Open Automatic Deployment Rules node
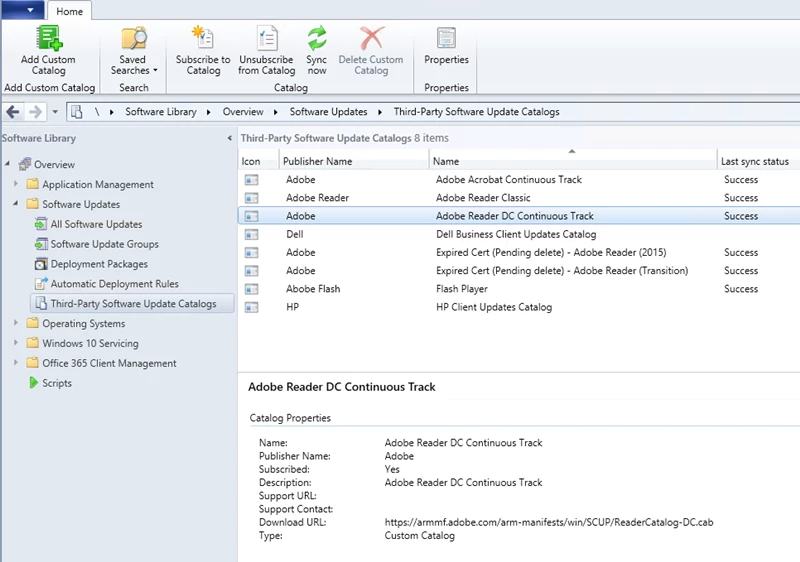This screenshot has width=800, height=562. tap(114, 284)
